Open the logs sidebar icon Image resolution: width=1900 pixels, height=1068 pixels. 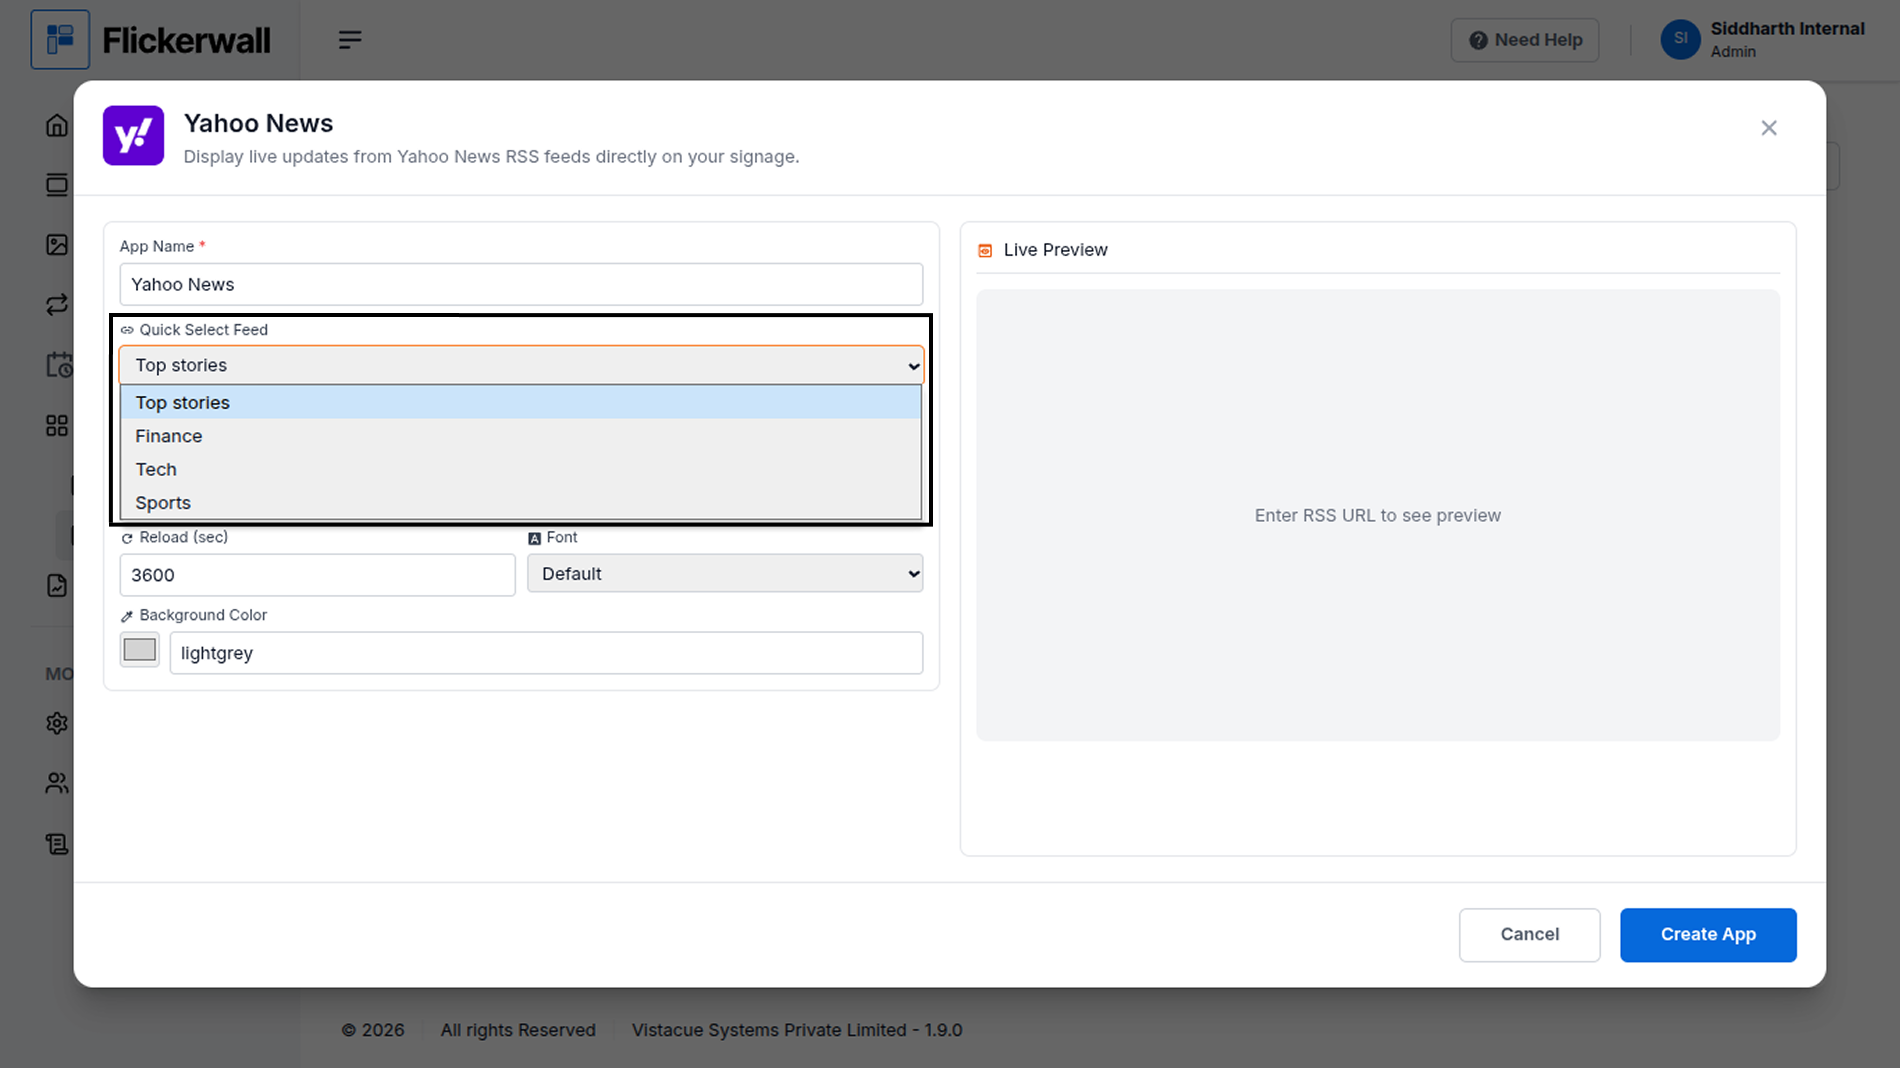click(57, 844)
